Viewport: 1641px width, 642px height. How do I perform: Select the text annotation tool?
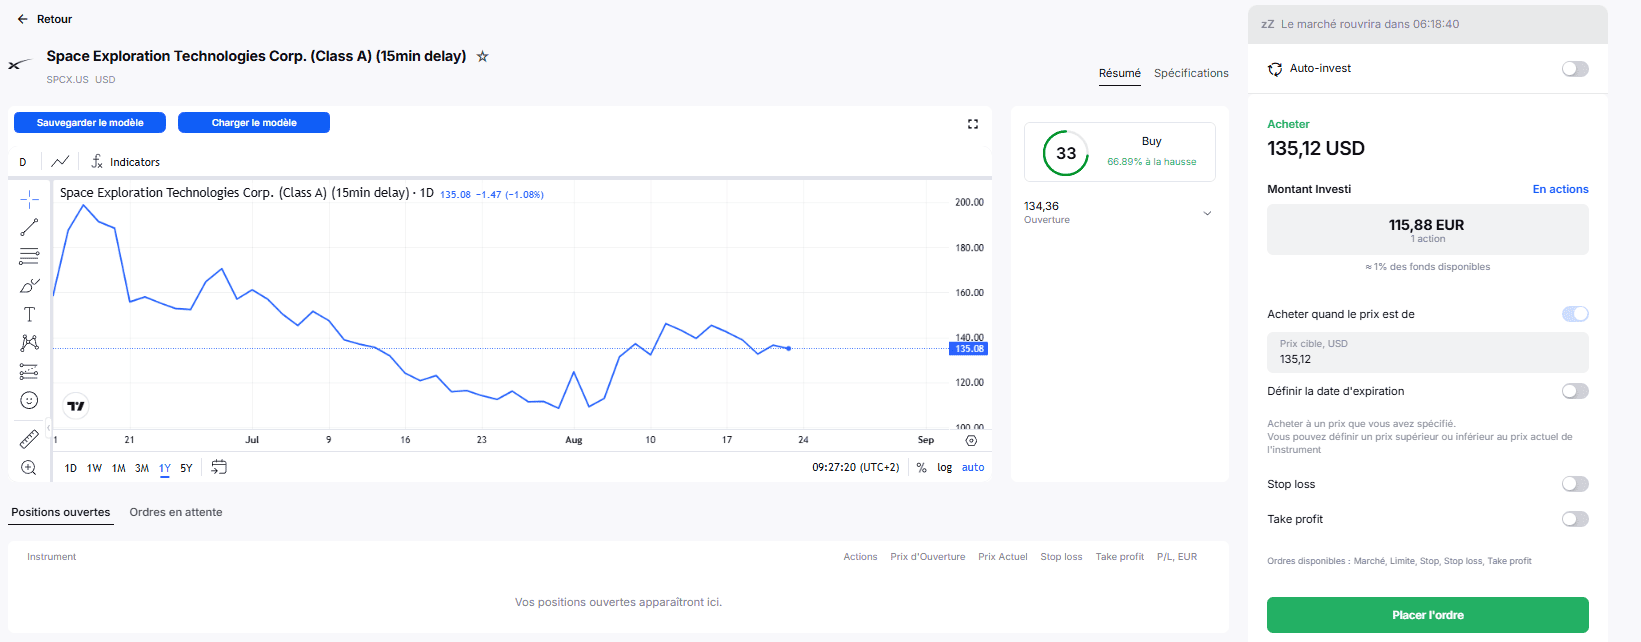[29, 314]
